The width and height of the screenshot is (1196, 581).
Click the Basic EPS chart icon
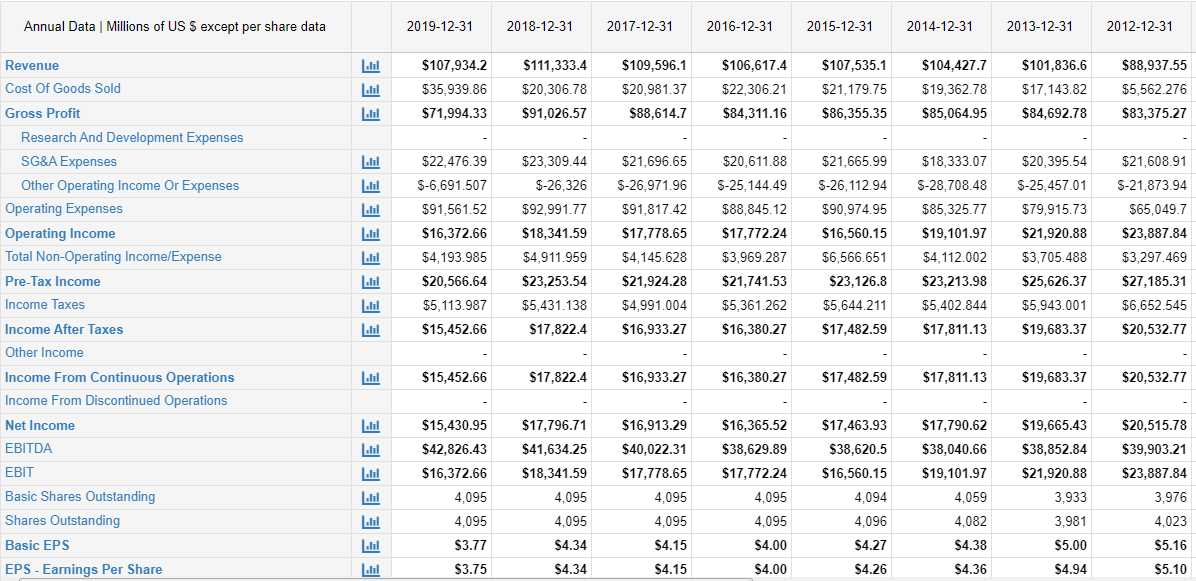coord(370,545)
